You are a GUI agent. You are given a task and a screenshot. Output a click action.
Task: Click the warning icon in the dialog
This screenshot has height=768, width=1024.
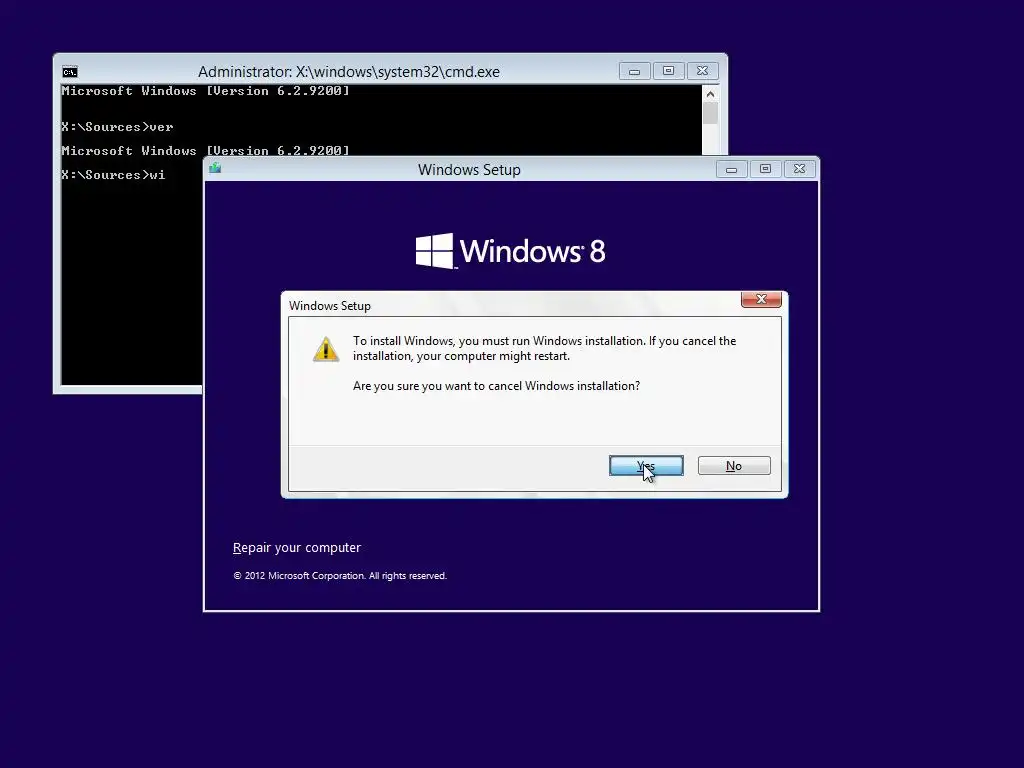(326, 349)
